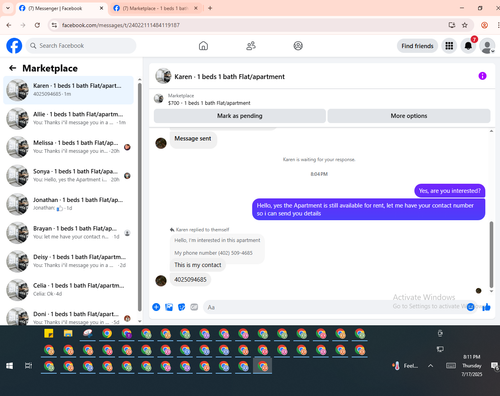Screen dimensions: 500x396
Task: Click the Facebook logo icon
Action: (14, 46)
